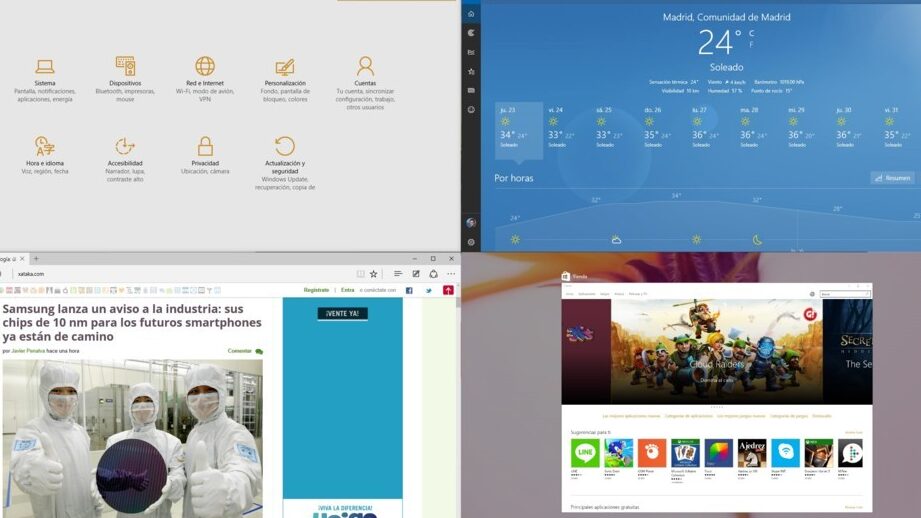Open GOM Player orange app tile
The image size is (921, 518).
coord(652,453)
